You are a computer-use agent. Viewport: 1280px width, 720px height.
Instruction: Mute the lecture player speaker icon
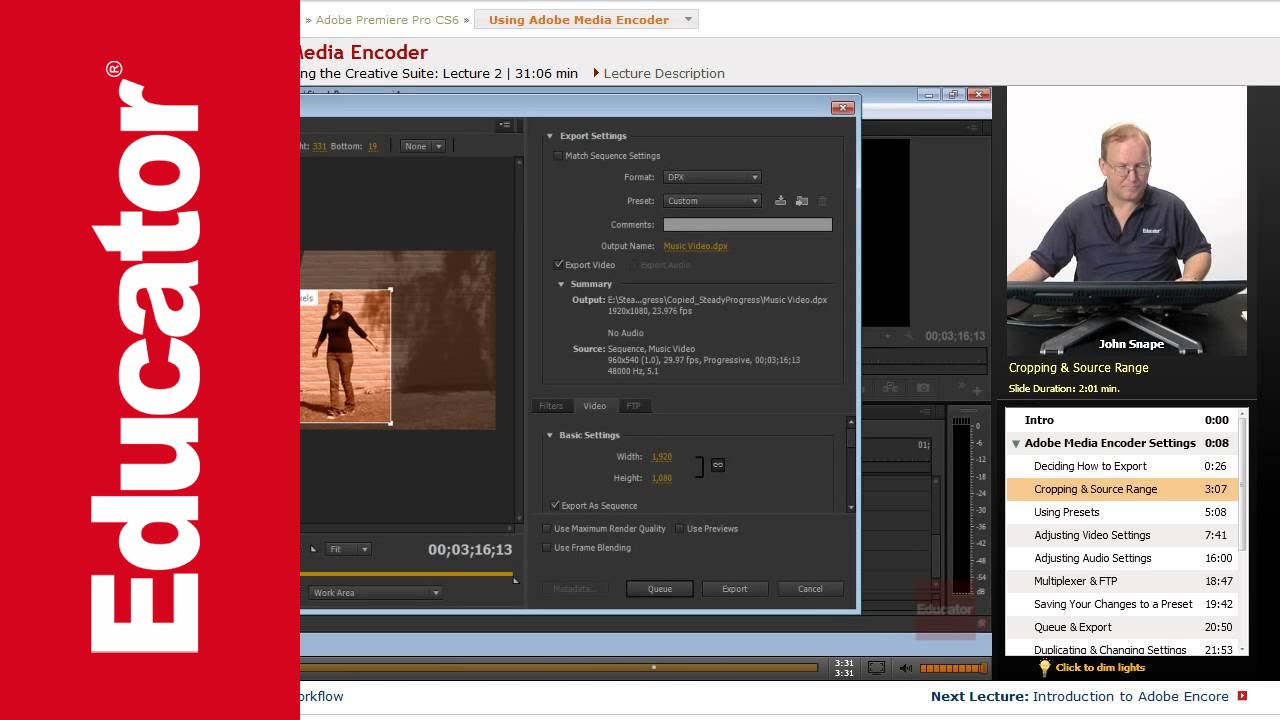(x=905, y=668)
